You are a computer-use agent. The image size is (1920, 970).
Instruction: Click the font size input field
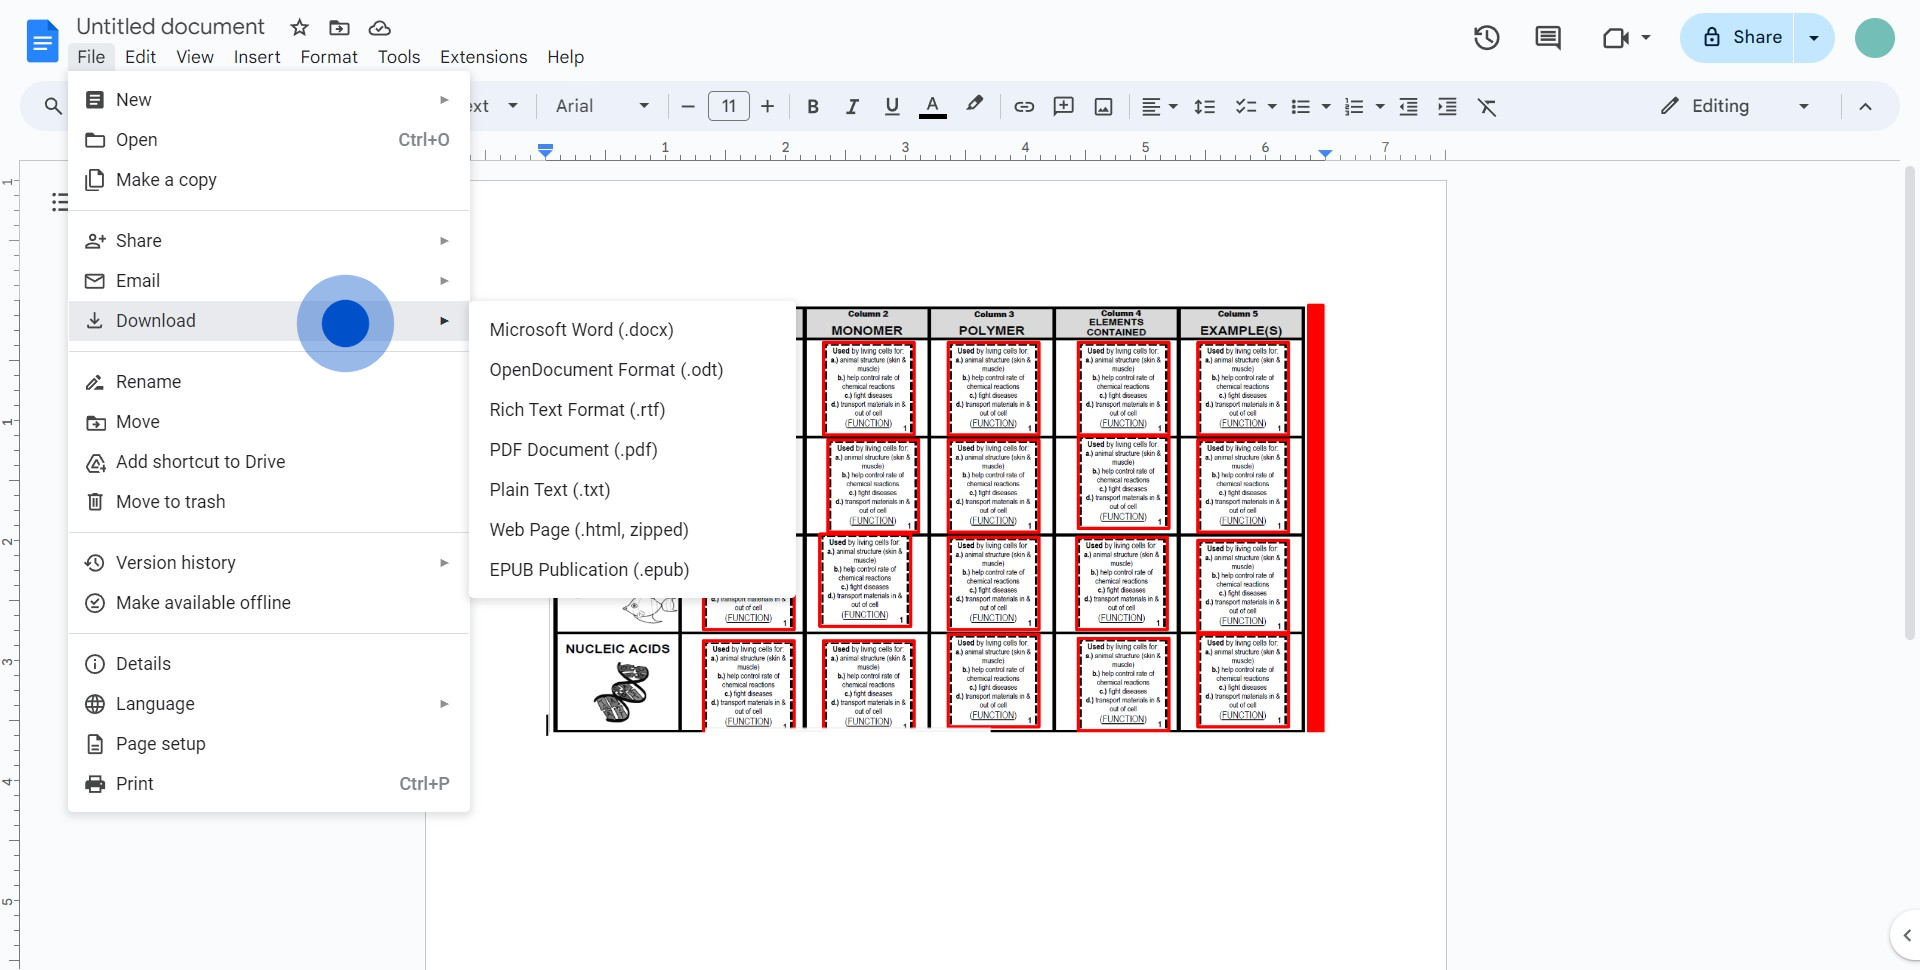coord(728,106)
